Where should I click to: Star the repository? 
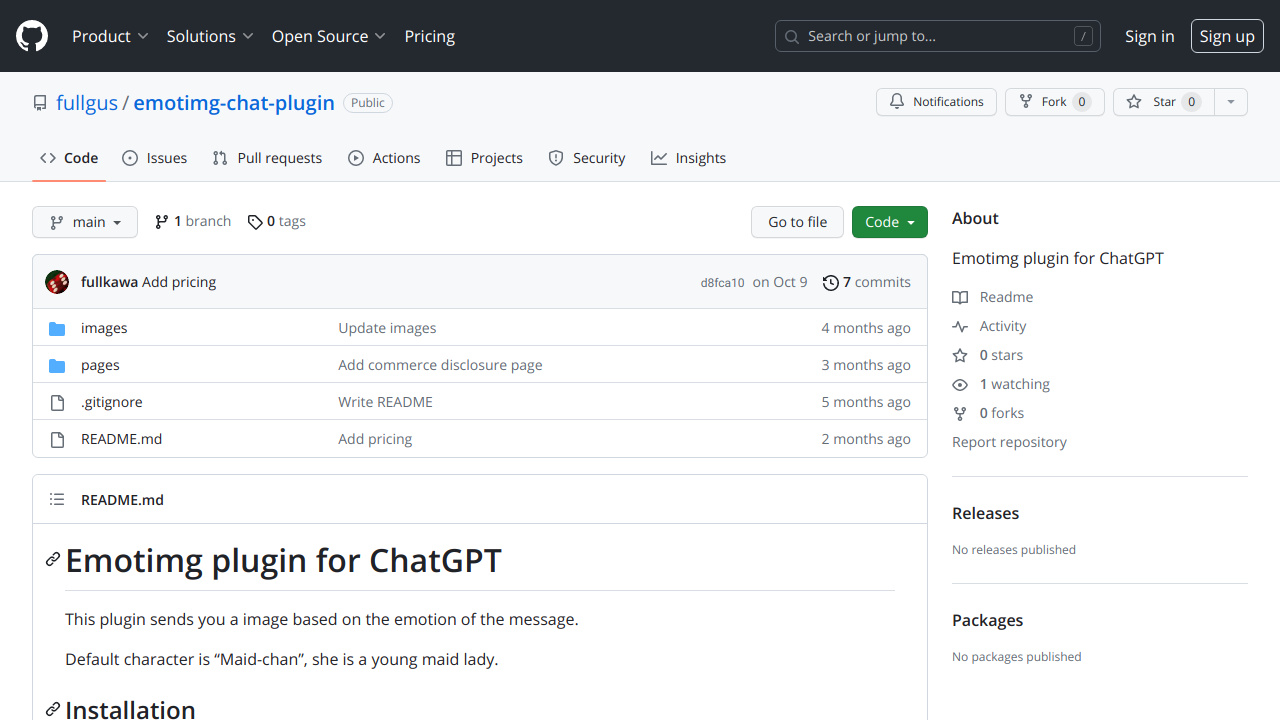(1164, 102)
